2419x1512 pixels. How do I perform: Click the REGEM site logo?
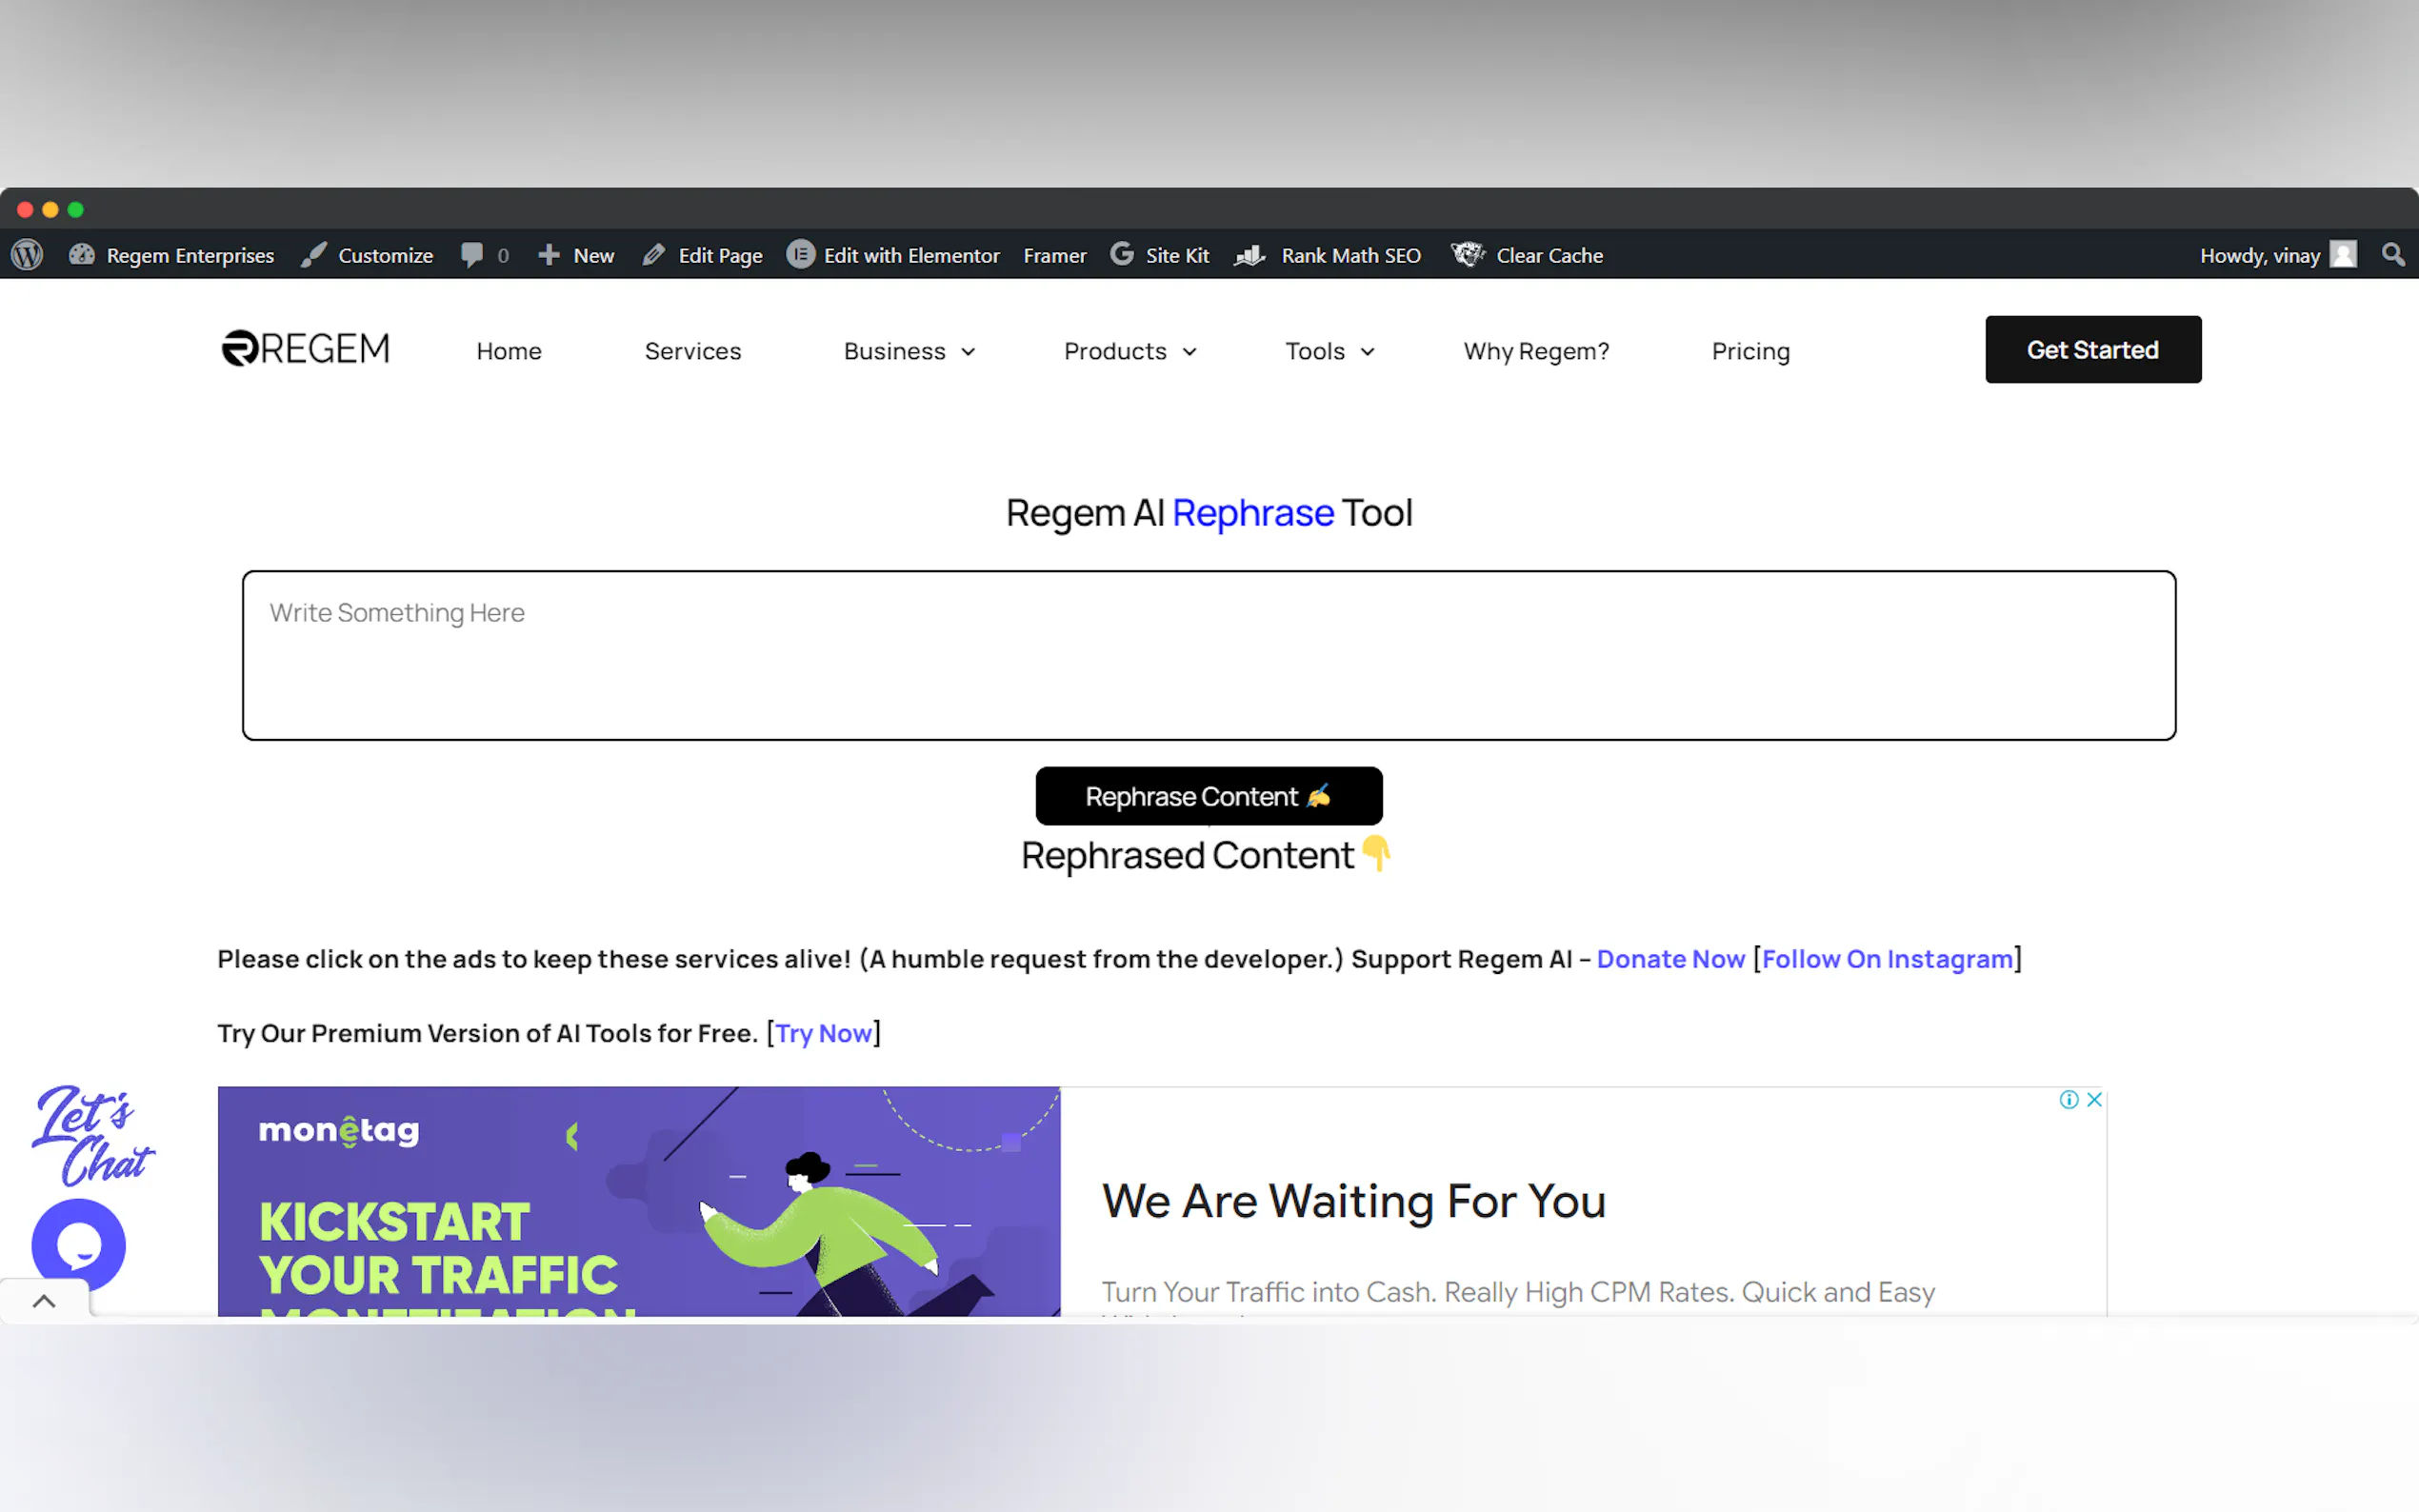click(x=304, y=348)
